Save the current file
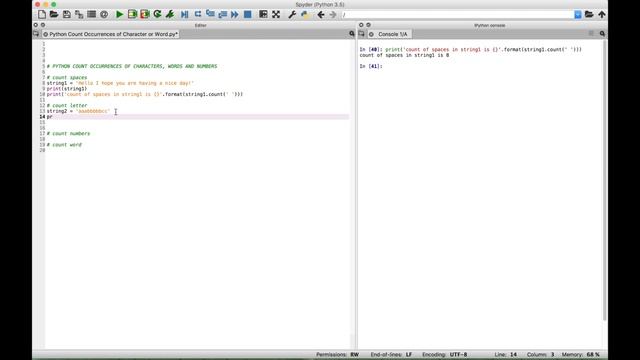The height and width of the screenshot is (360, 640). point(67,14)
